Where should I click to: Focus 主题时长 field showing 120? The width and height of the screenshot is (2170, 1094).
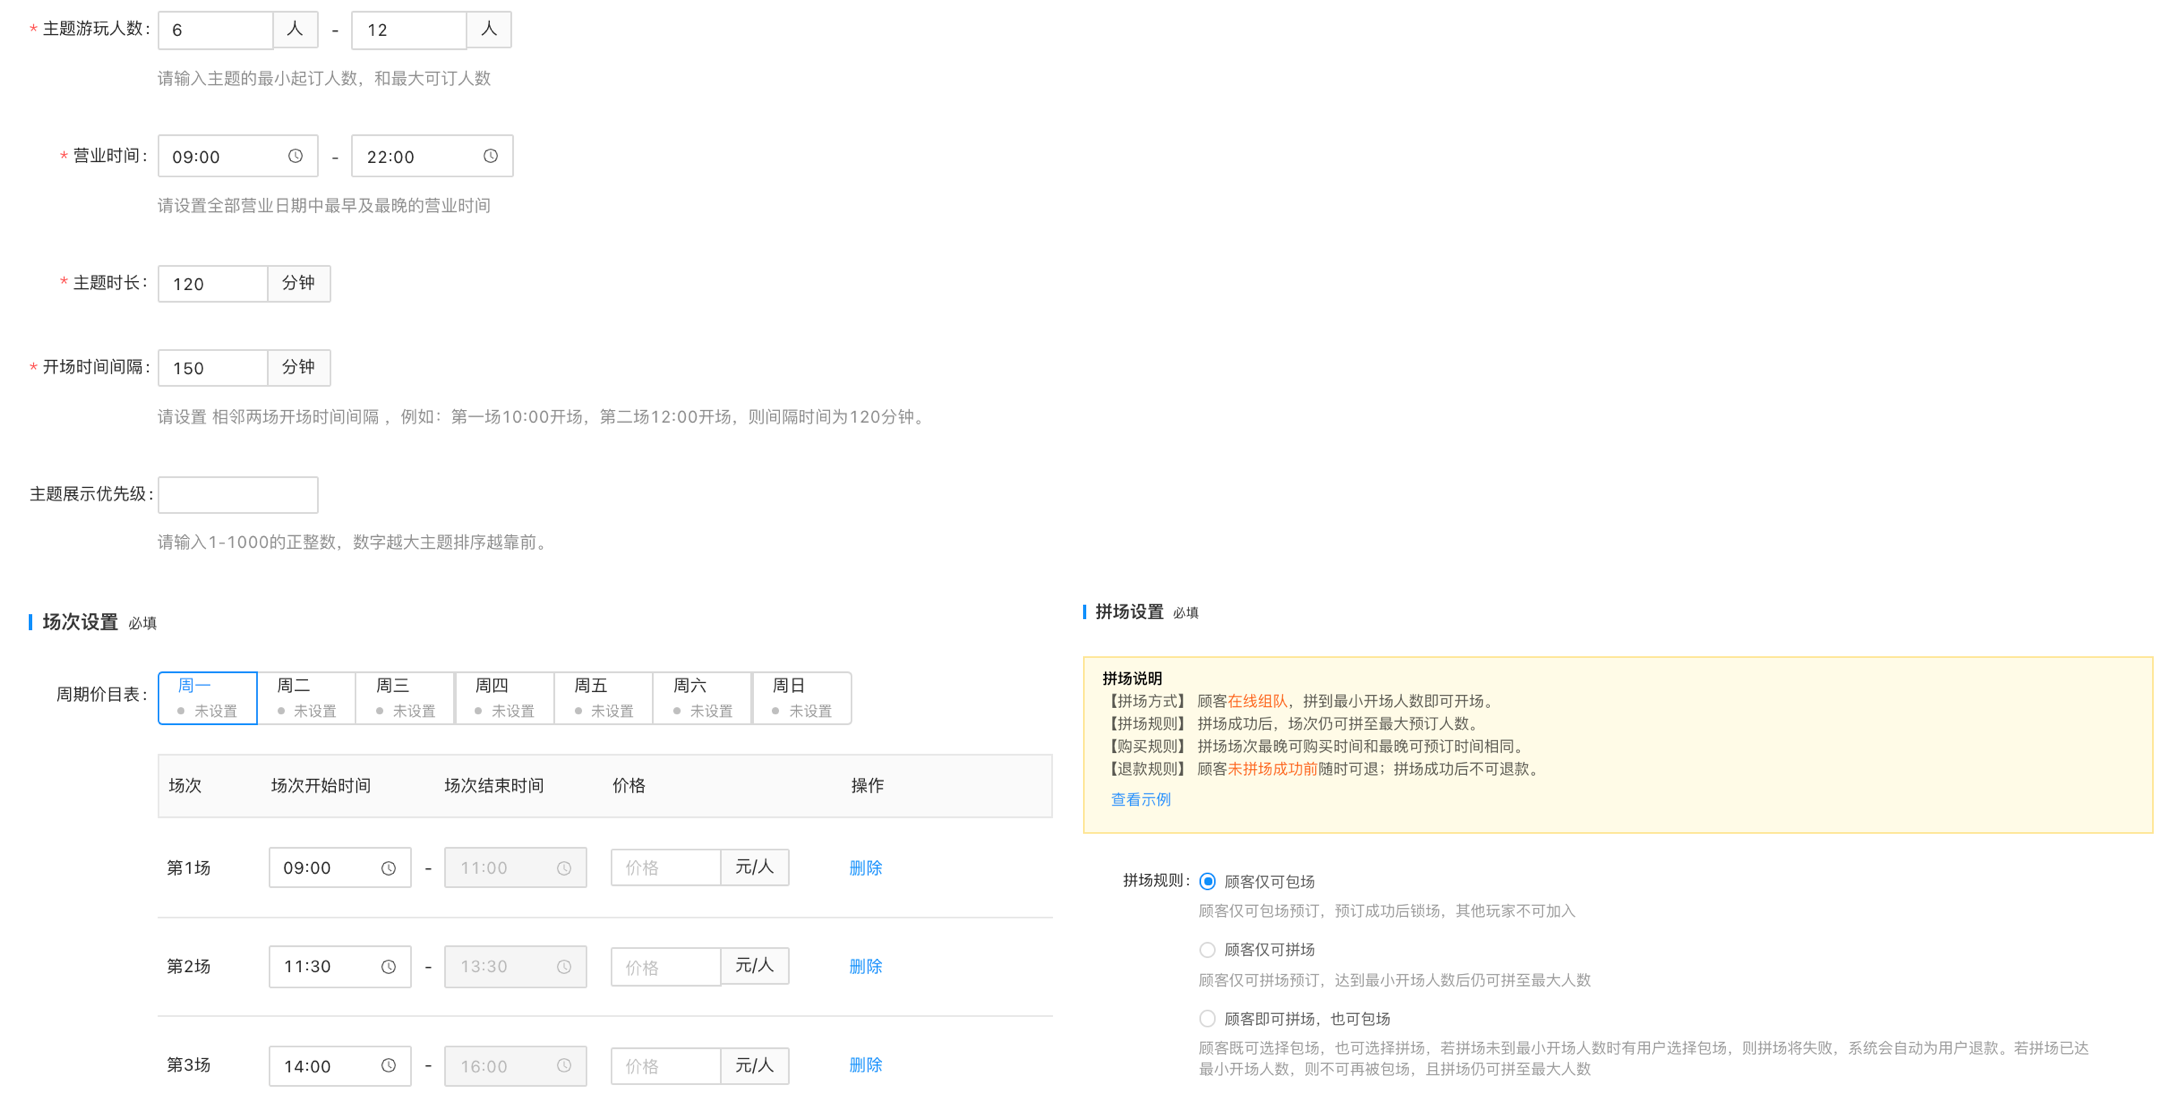click(213, 284)
